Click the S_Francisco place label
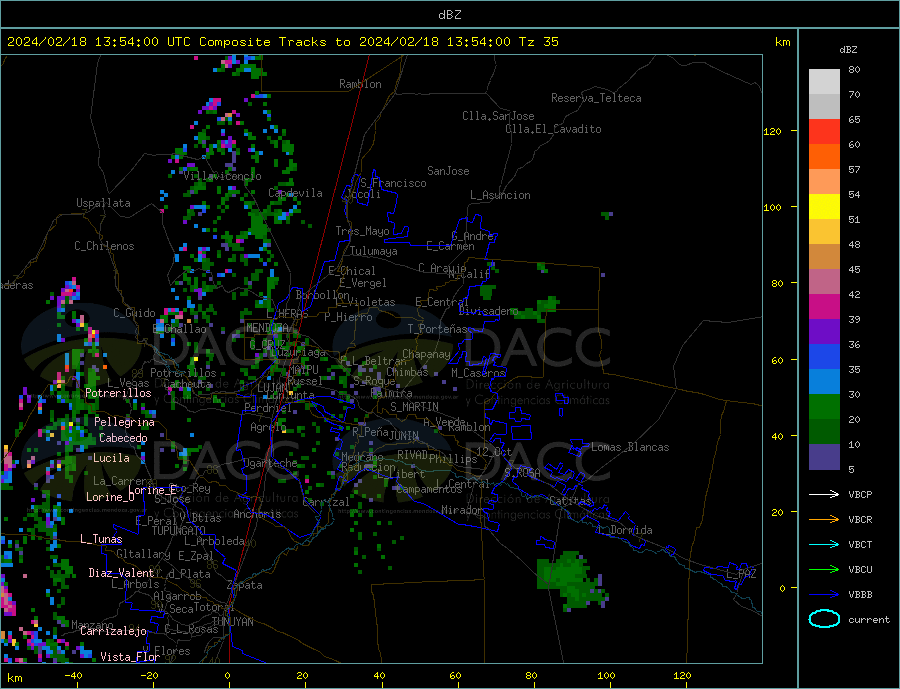Image resolution: width=900 pixels, height=689 pixels. (x=393, y=183)
